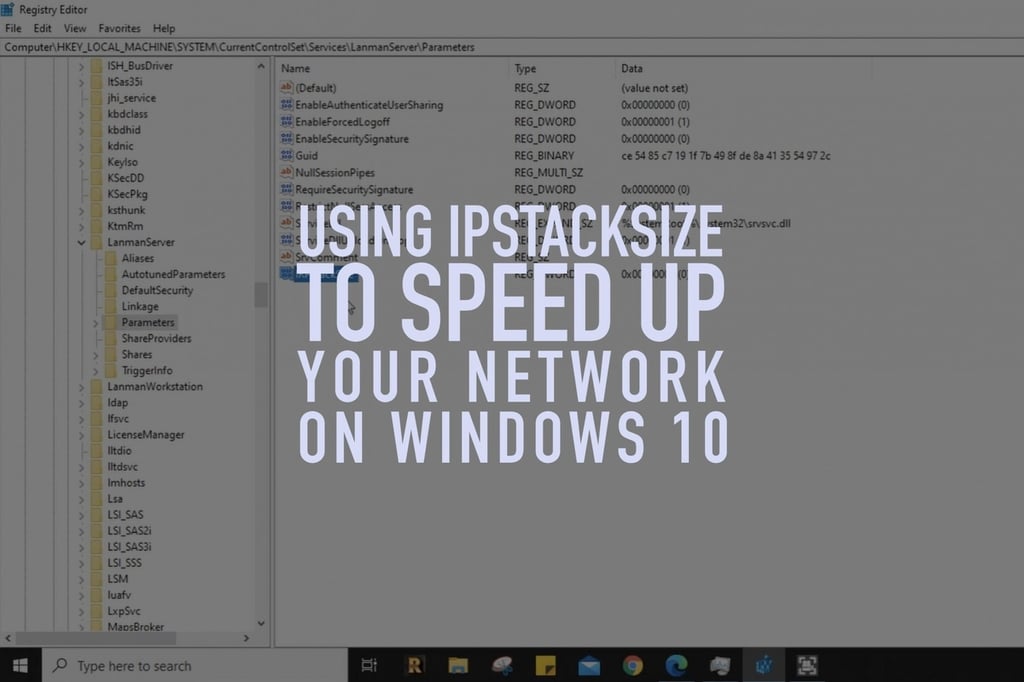The height and width of the screenshot is (682, 1024).
Task: Click the tree pane horizontal scroll right arrow
Action: tap(246, 638)
